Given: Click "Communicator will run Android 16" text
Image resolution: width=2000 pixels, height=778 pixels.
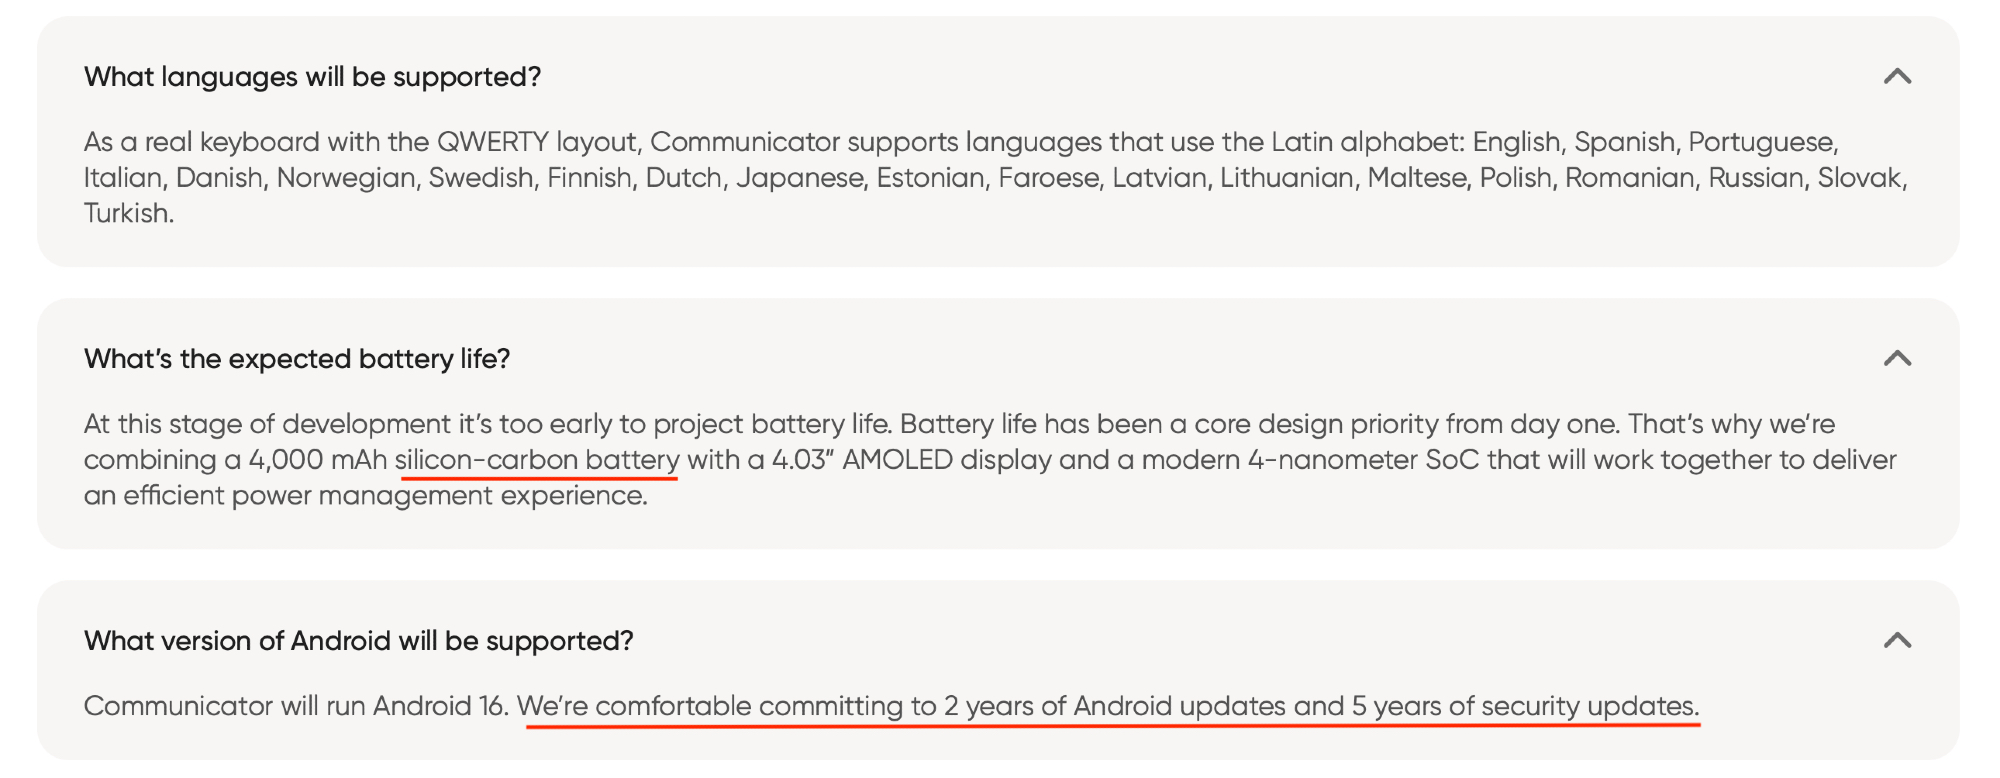Looking at the screenshot, I should click(x=295, y=706).
